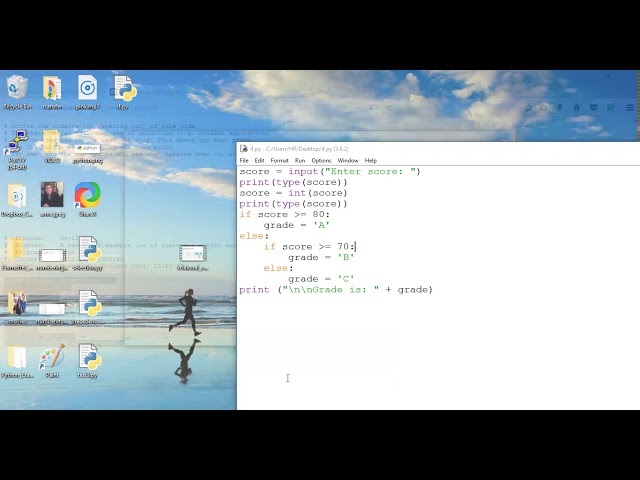Click the line 'score = int(score)'

[x=293, y=193]
